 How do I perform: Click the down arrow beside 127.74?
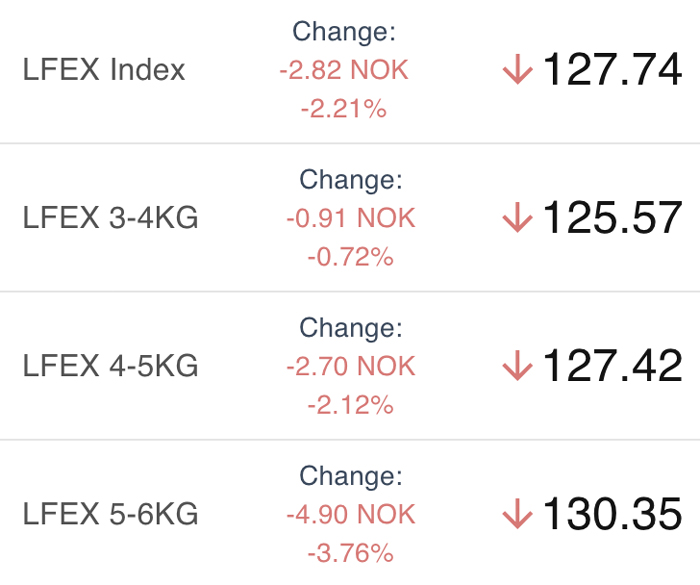517,69
